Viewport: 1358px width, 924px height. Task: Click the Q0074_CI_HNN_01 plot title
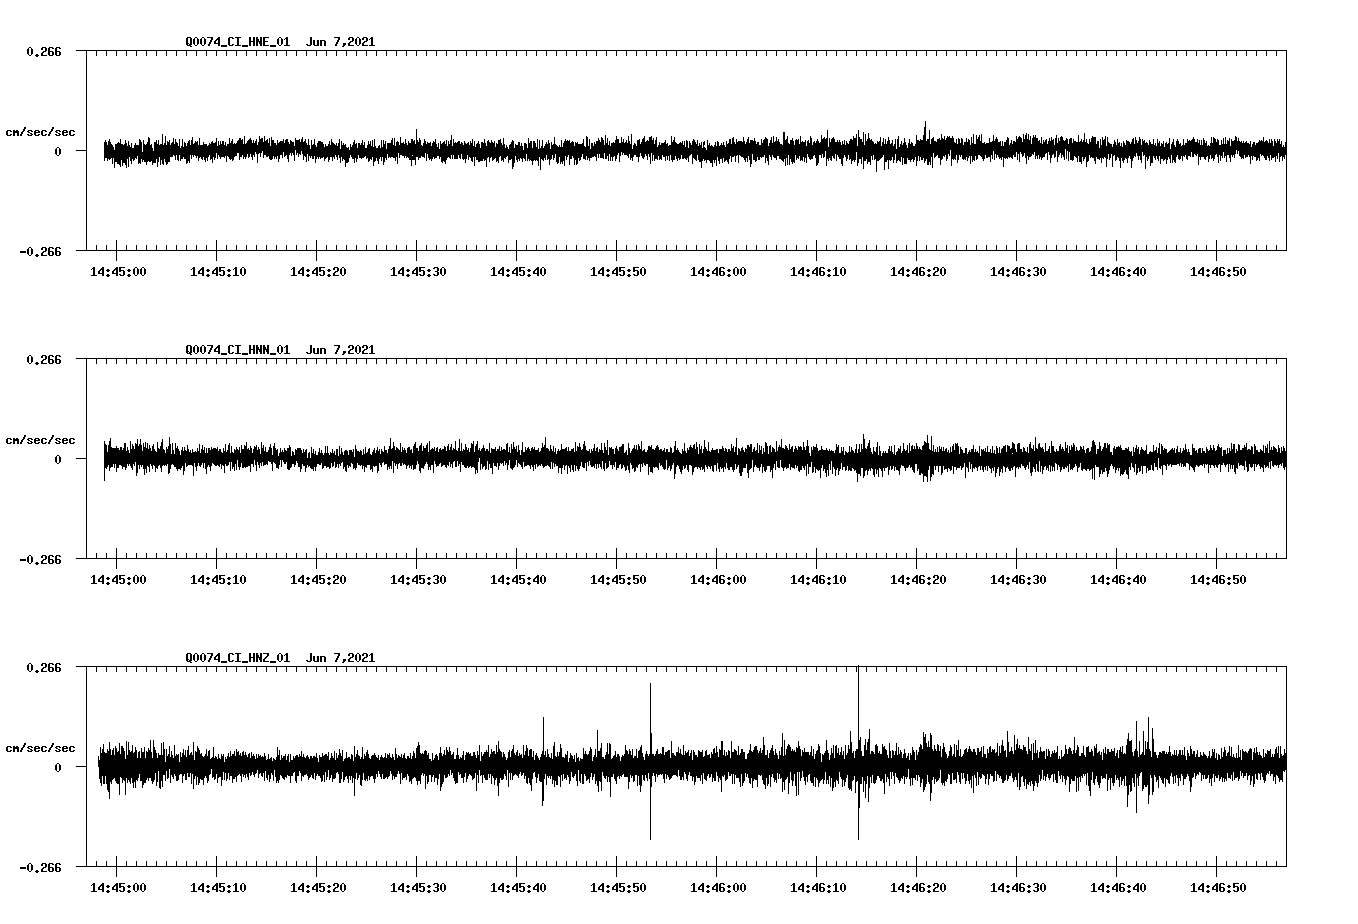tap(280, 350)
